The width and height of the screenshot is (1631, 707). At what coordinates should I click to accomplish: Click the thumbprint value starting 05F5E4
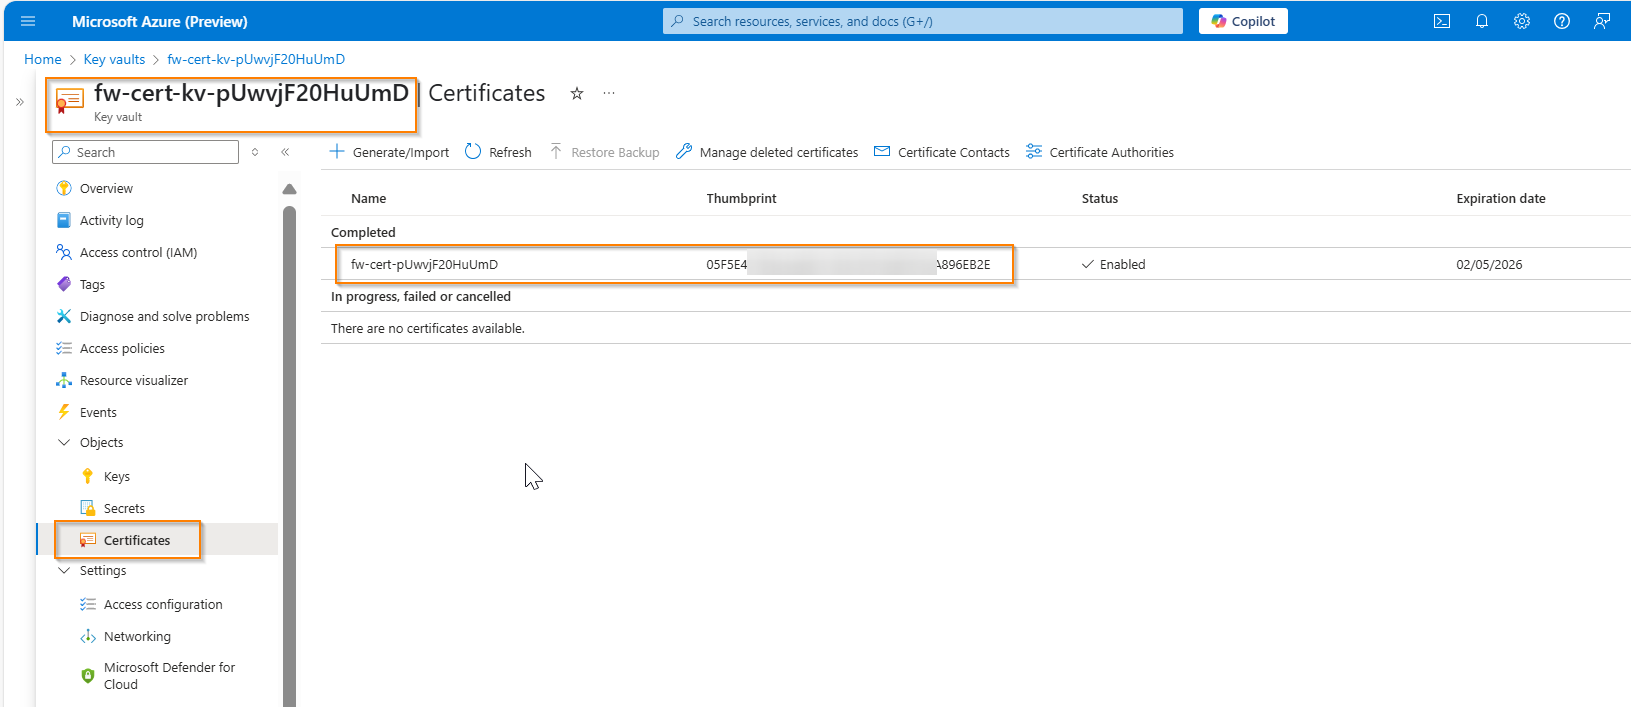pos(848,264)
